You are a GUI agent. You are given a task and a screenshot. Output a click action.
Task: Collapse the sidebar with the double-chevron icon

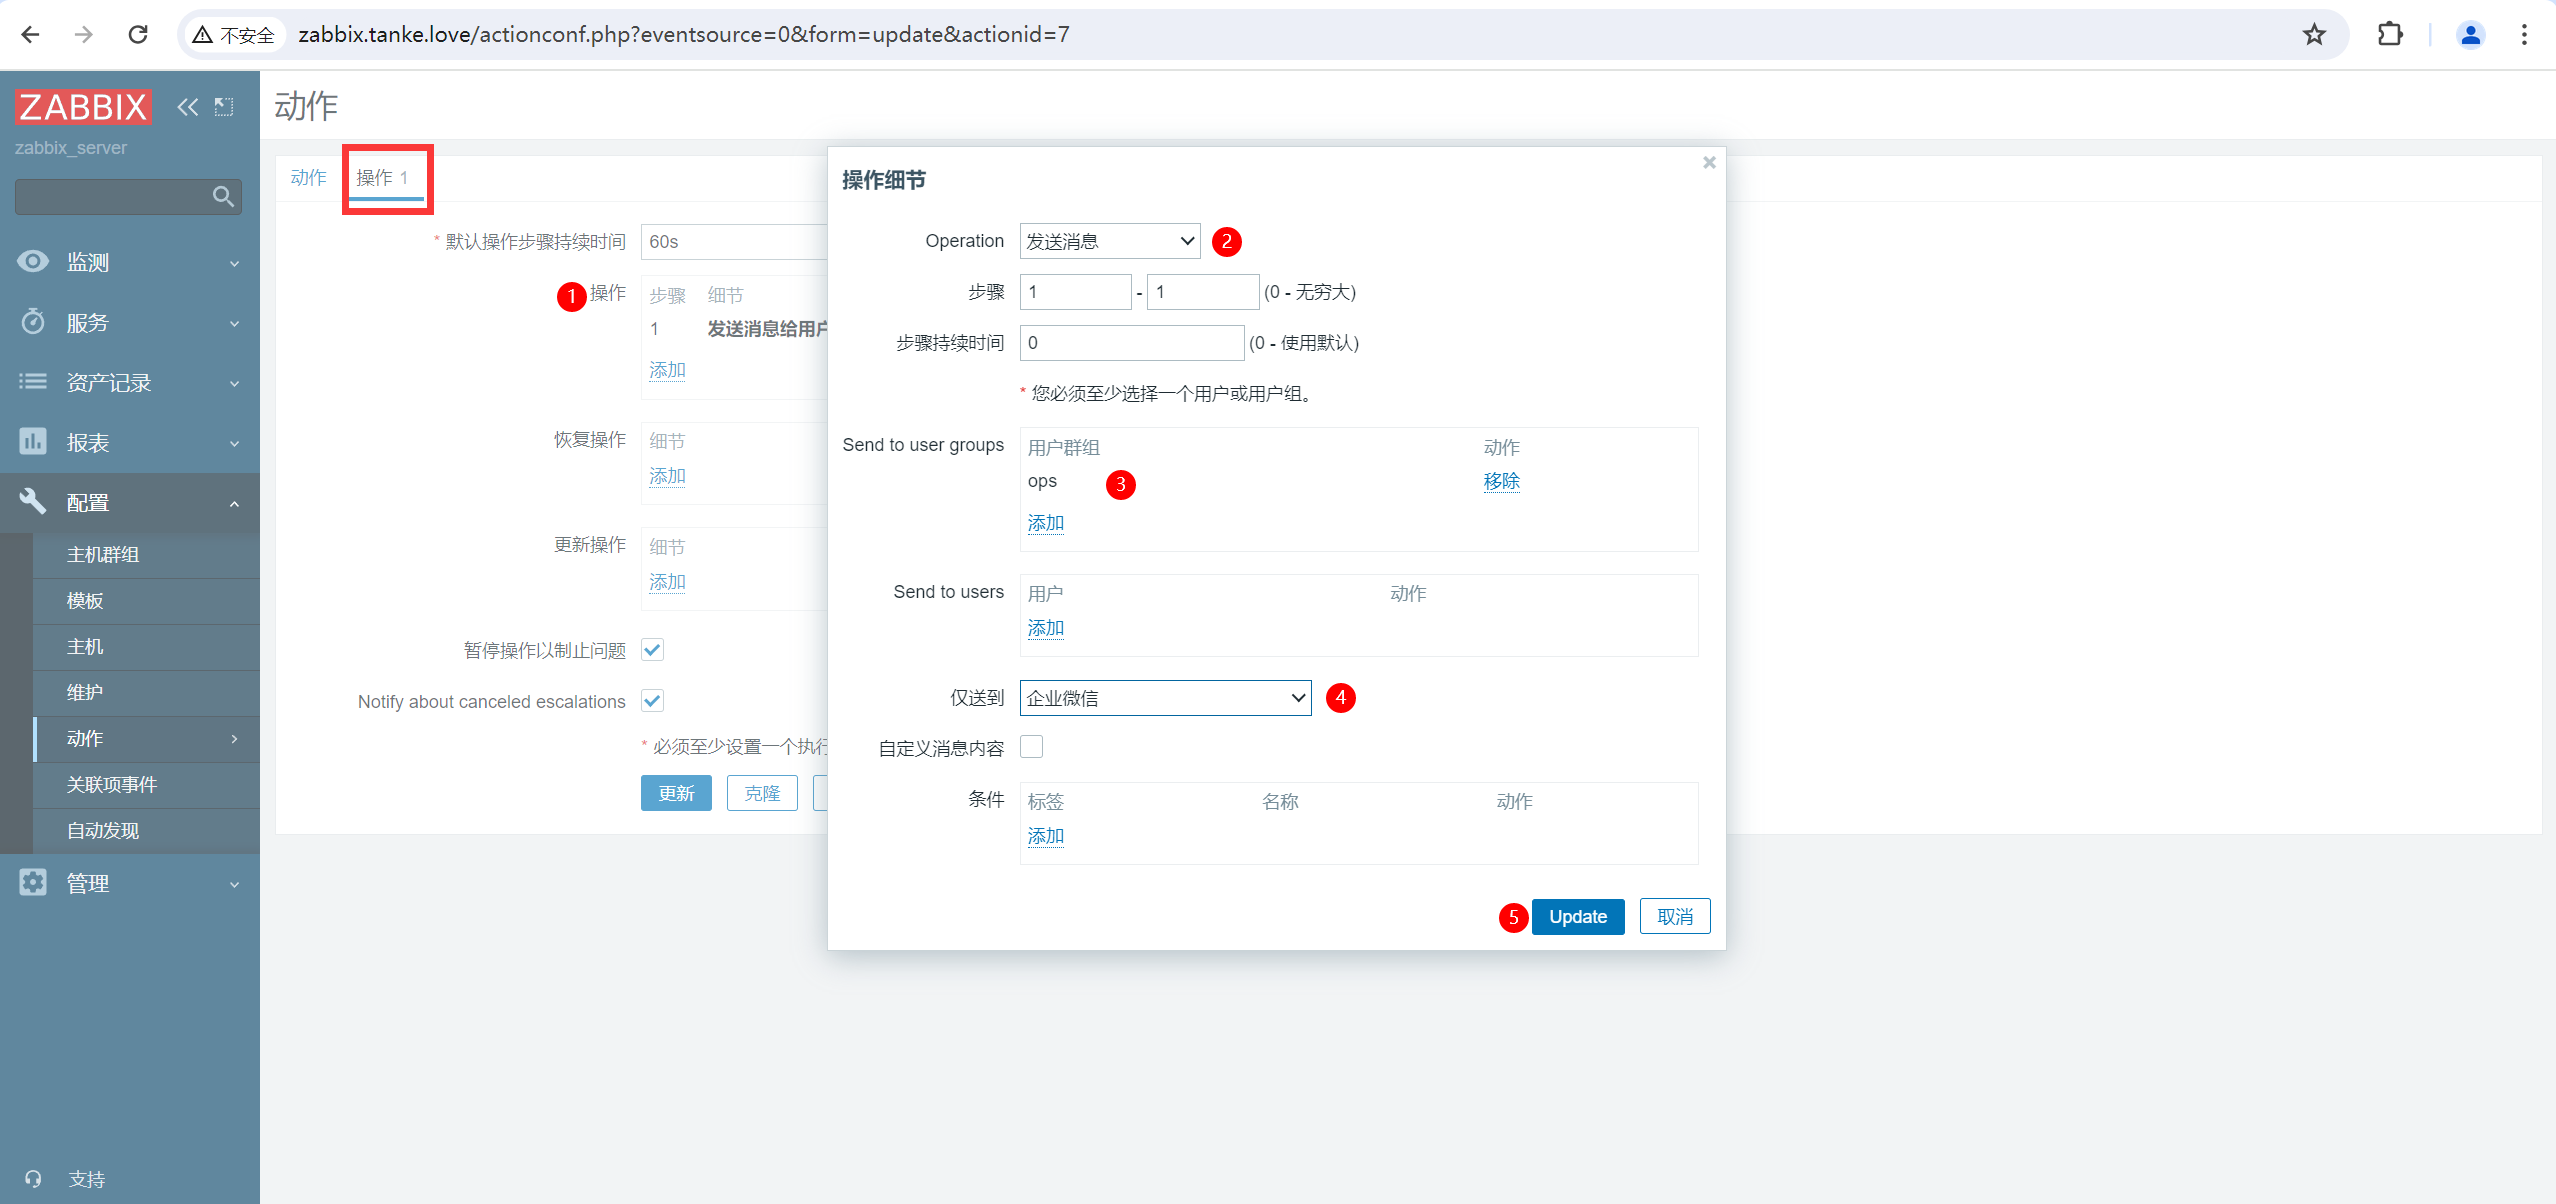point(187,107)
